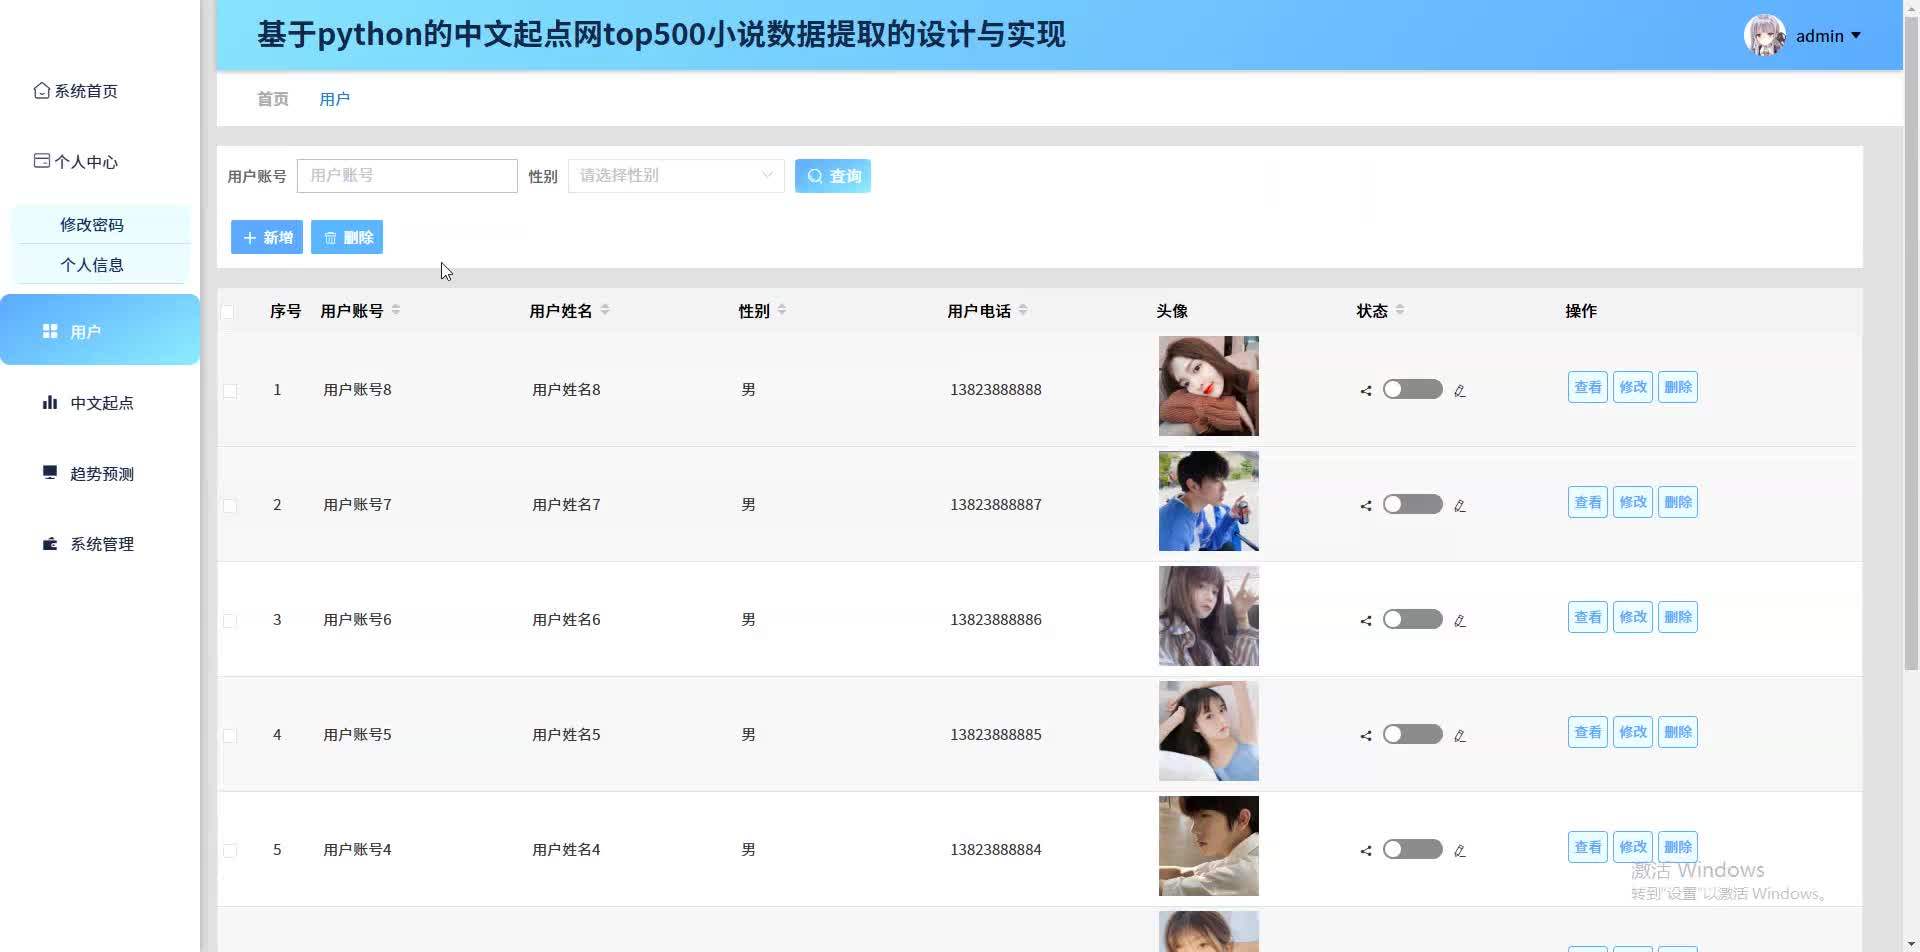This screenshot has width=1920, height=952.
Task: Open 修改密码 in the sidebar
Action: click(x=92, y=225)
